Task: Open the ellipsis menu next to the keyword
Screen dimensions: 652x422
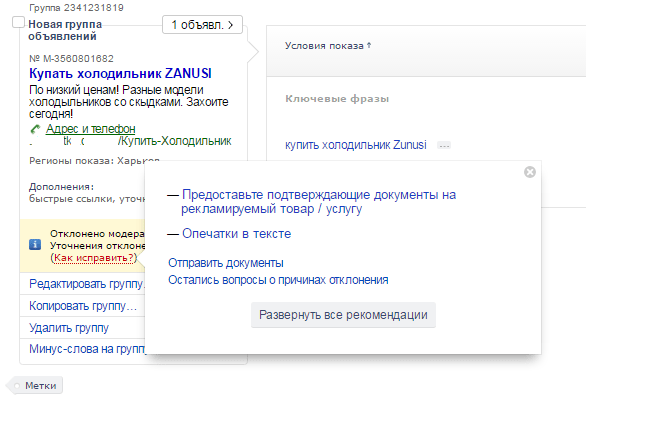Action: [444, 146]
